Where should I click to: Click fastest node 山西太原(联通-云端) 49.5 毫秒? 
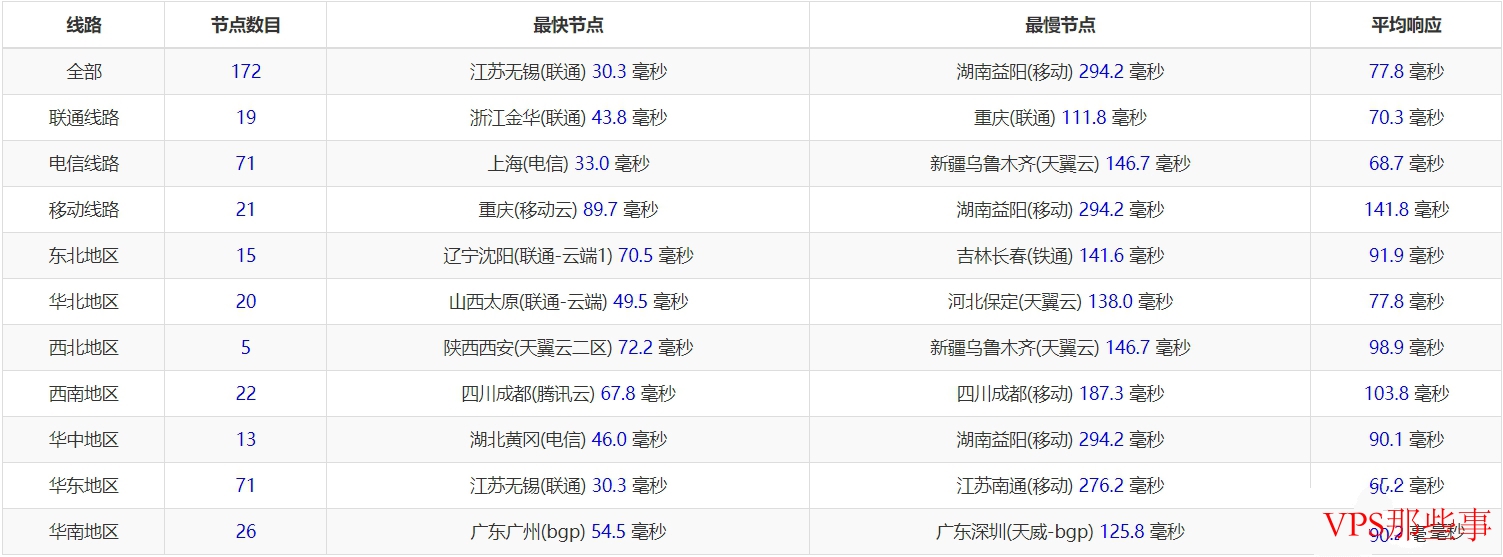click(568, 302)
